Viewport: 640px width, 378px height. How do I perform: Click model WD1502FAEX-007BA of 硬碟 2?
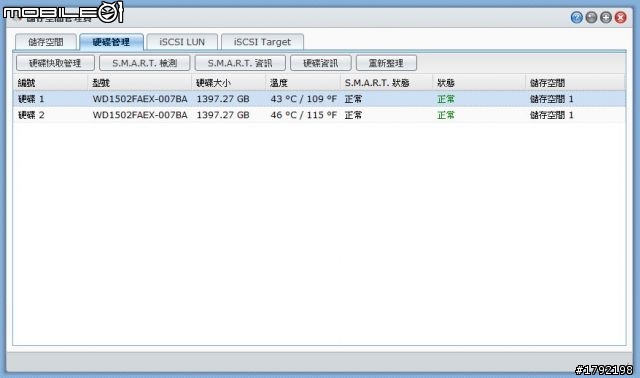140,115
